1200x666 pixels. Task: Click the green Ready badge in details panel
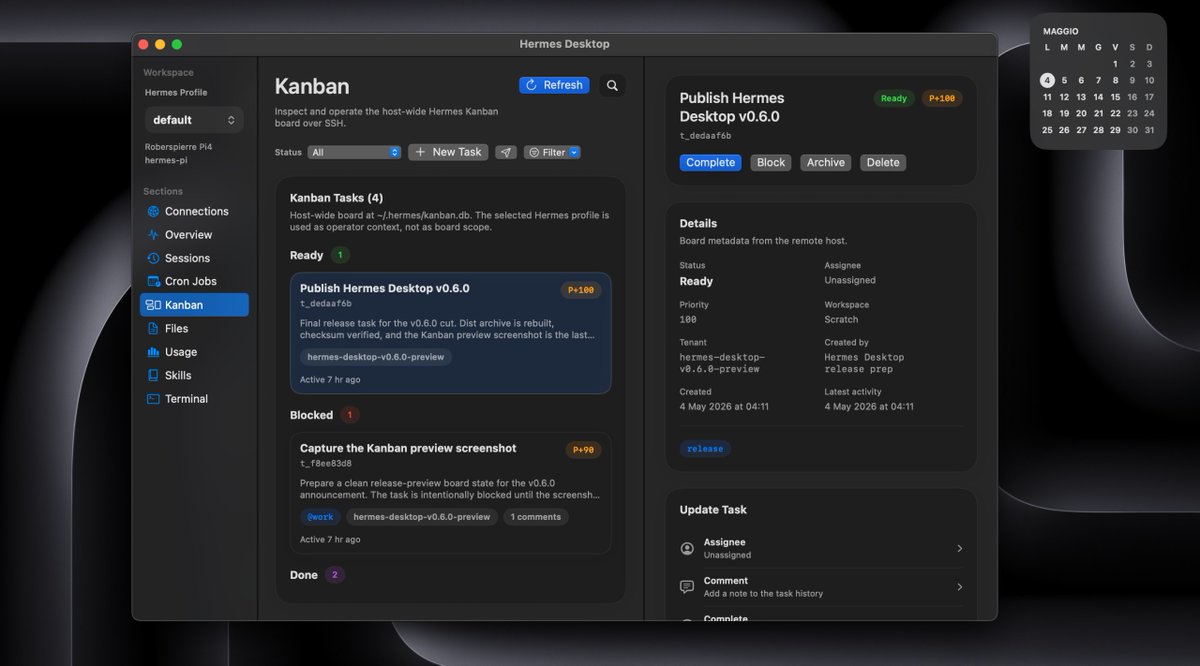tap(894, 98)
